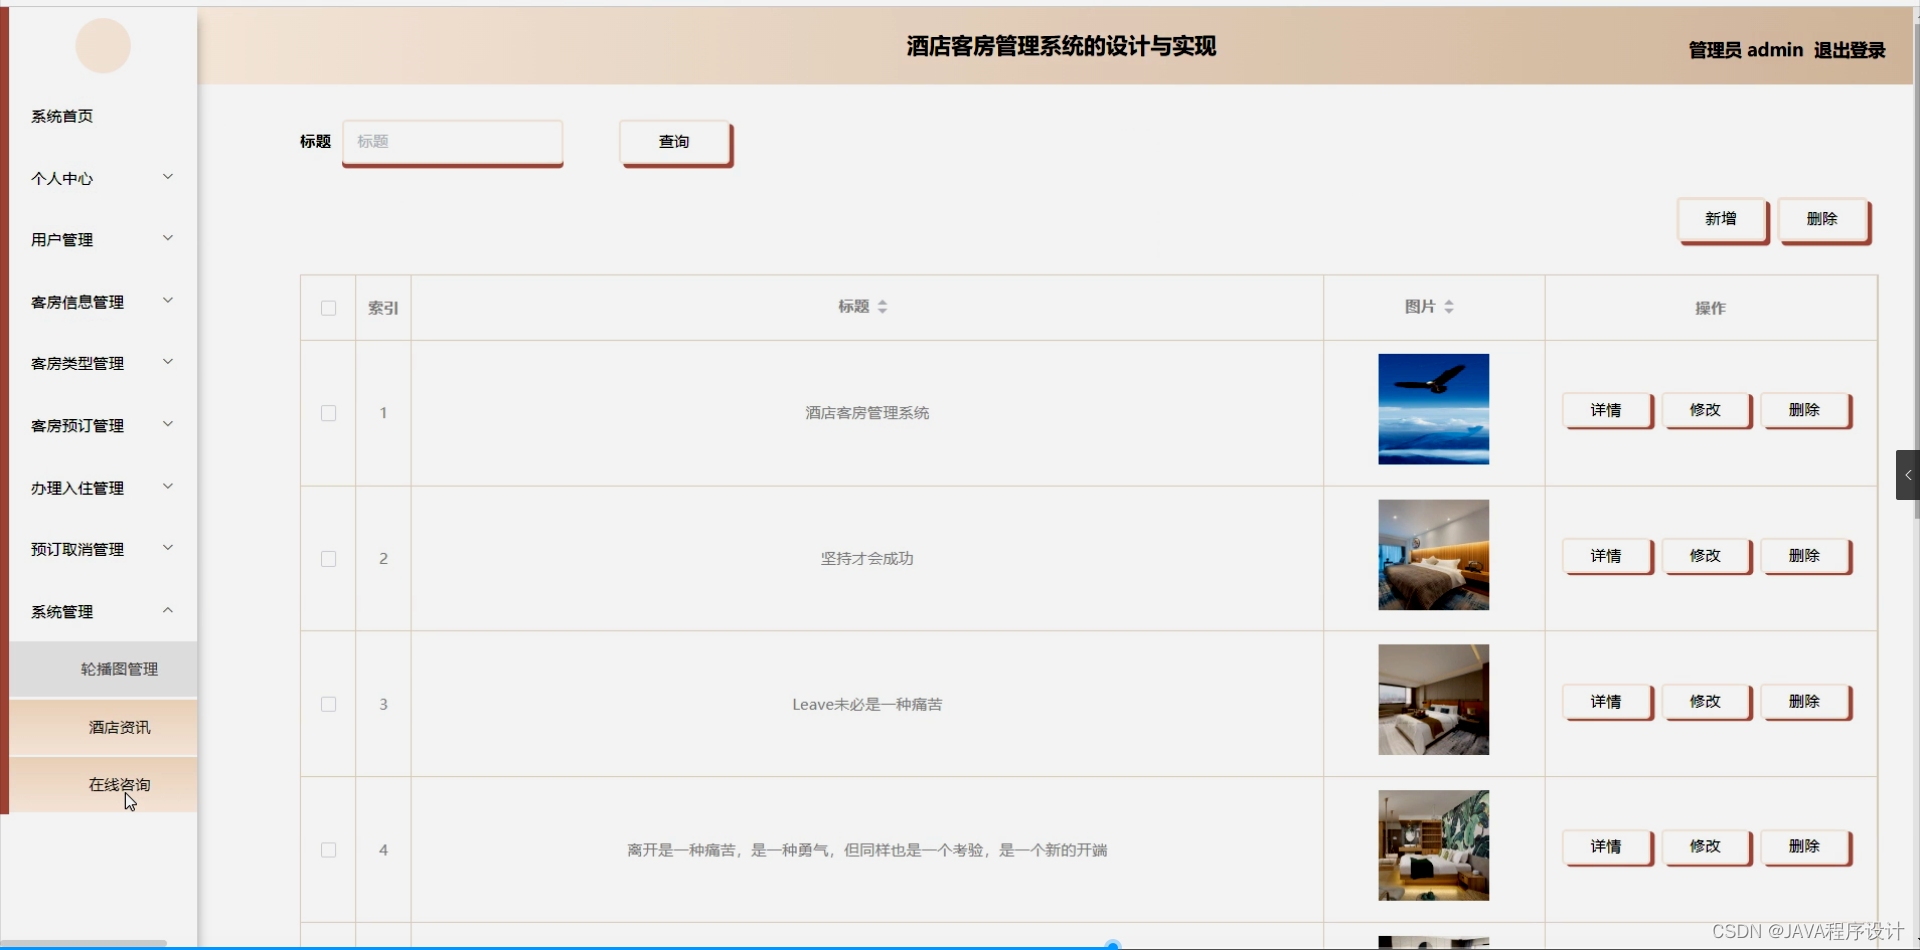The height and width of the screenshot is (950, 1920).
Task: Check the row 2 checkbox for 坚持才会成功
Action: click(x=328, y=559)
